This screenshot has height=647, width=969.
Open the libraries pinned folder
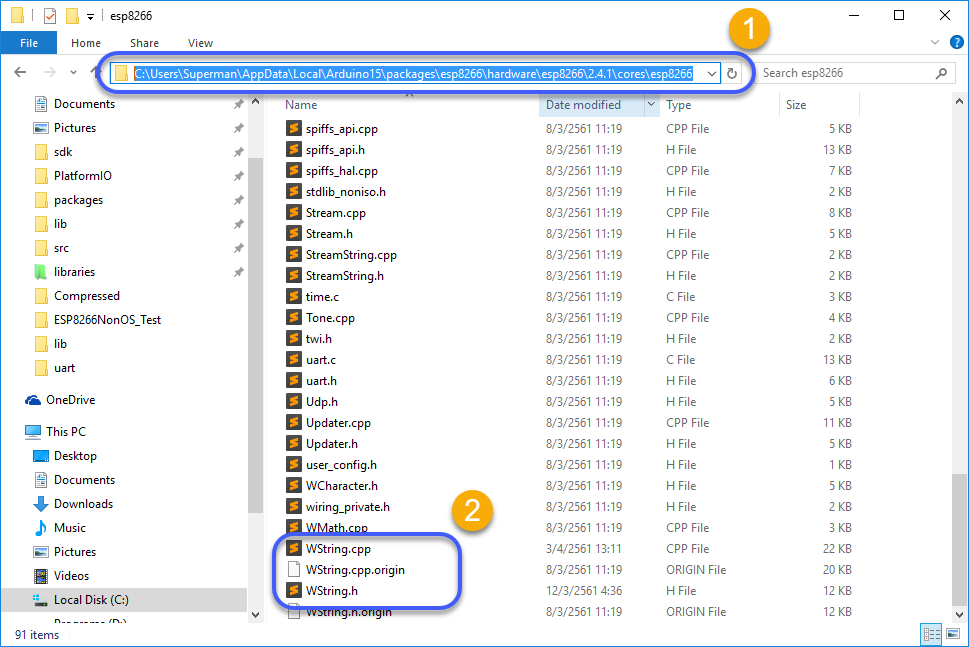(x=74, y=272)
